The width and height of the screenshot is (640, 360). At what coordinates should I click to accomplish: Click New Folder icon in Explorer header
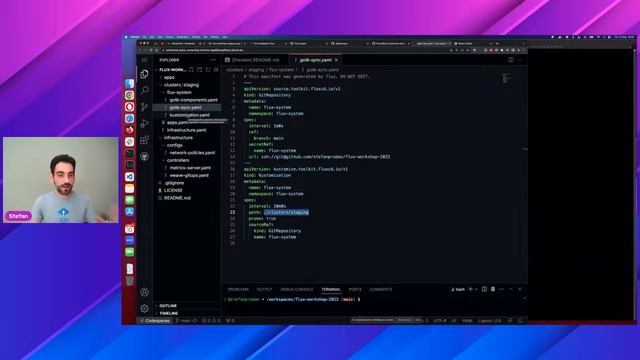200,70
